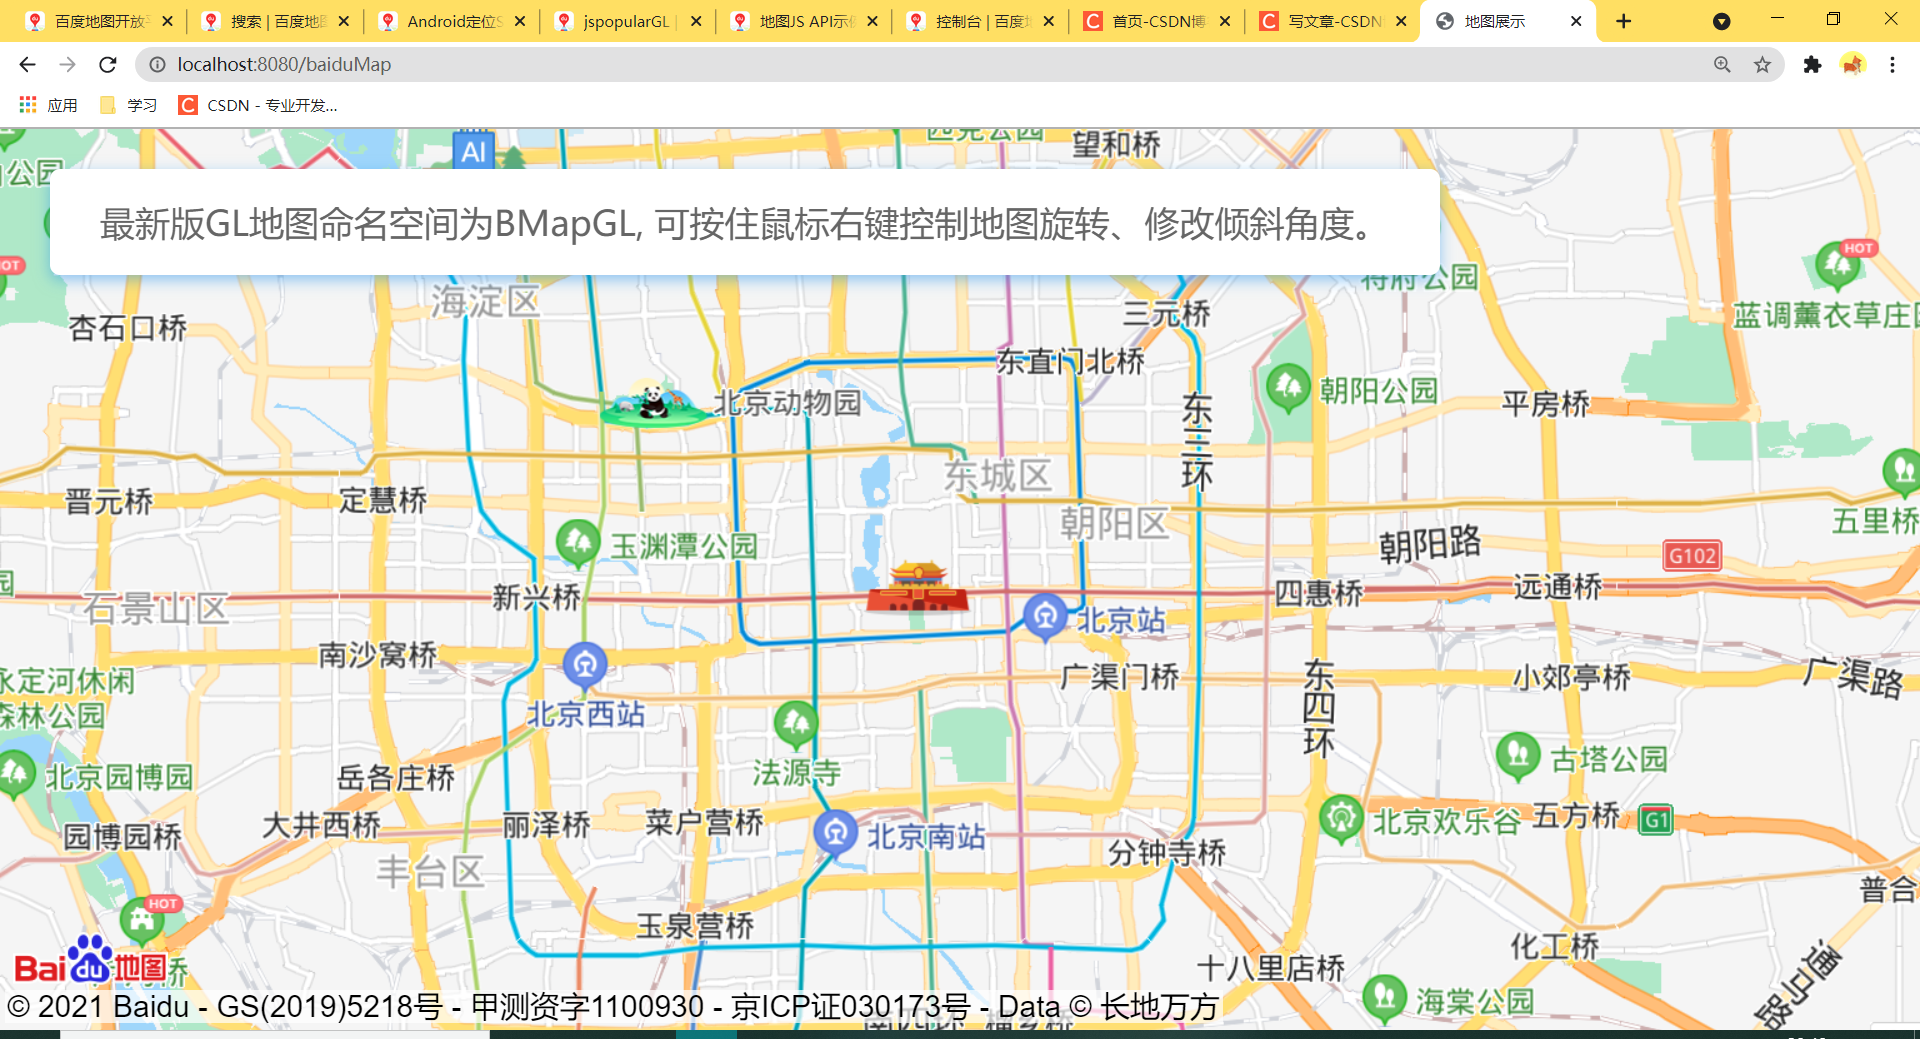This screenshot has height=1039, width=1920.
Task: Click the panda marker at 北京动物园
Action: pyautogui.click(x=655, y=403)
